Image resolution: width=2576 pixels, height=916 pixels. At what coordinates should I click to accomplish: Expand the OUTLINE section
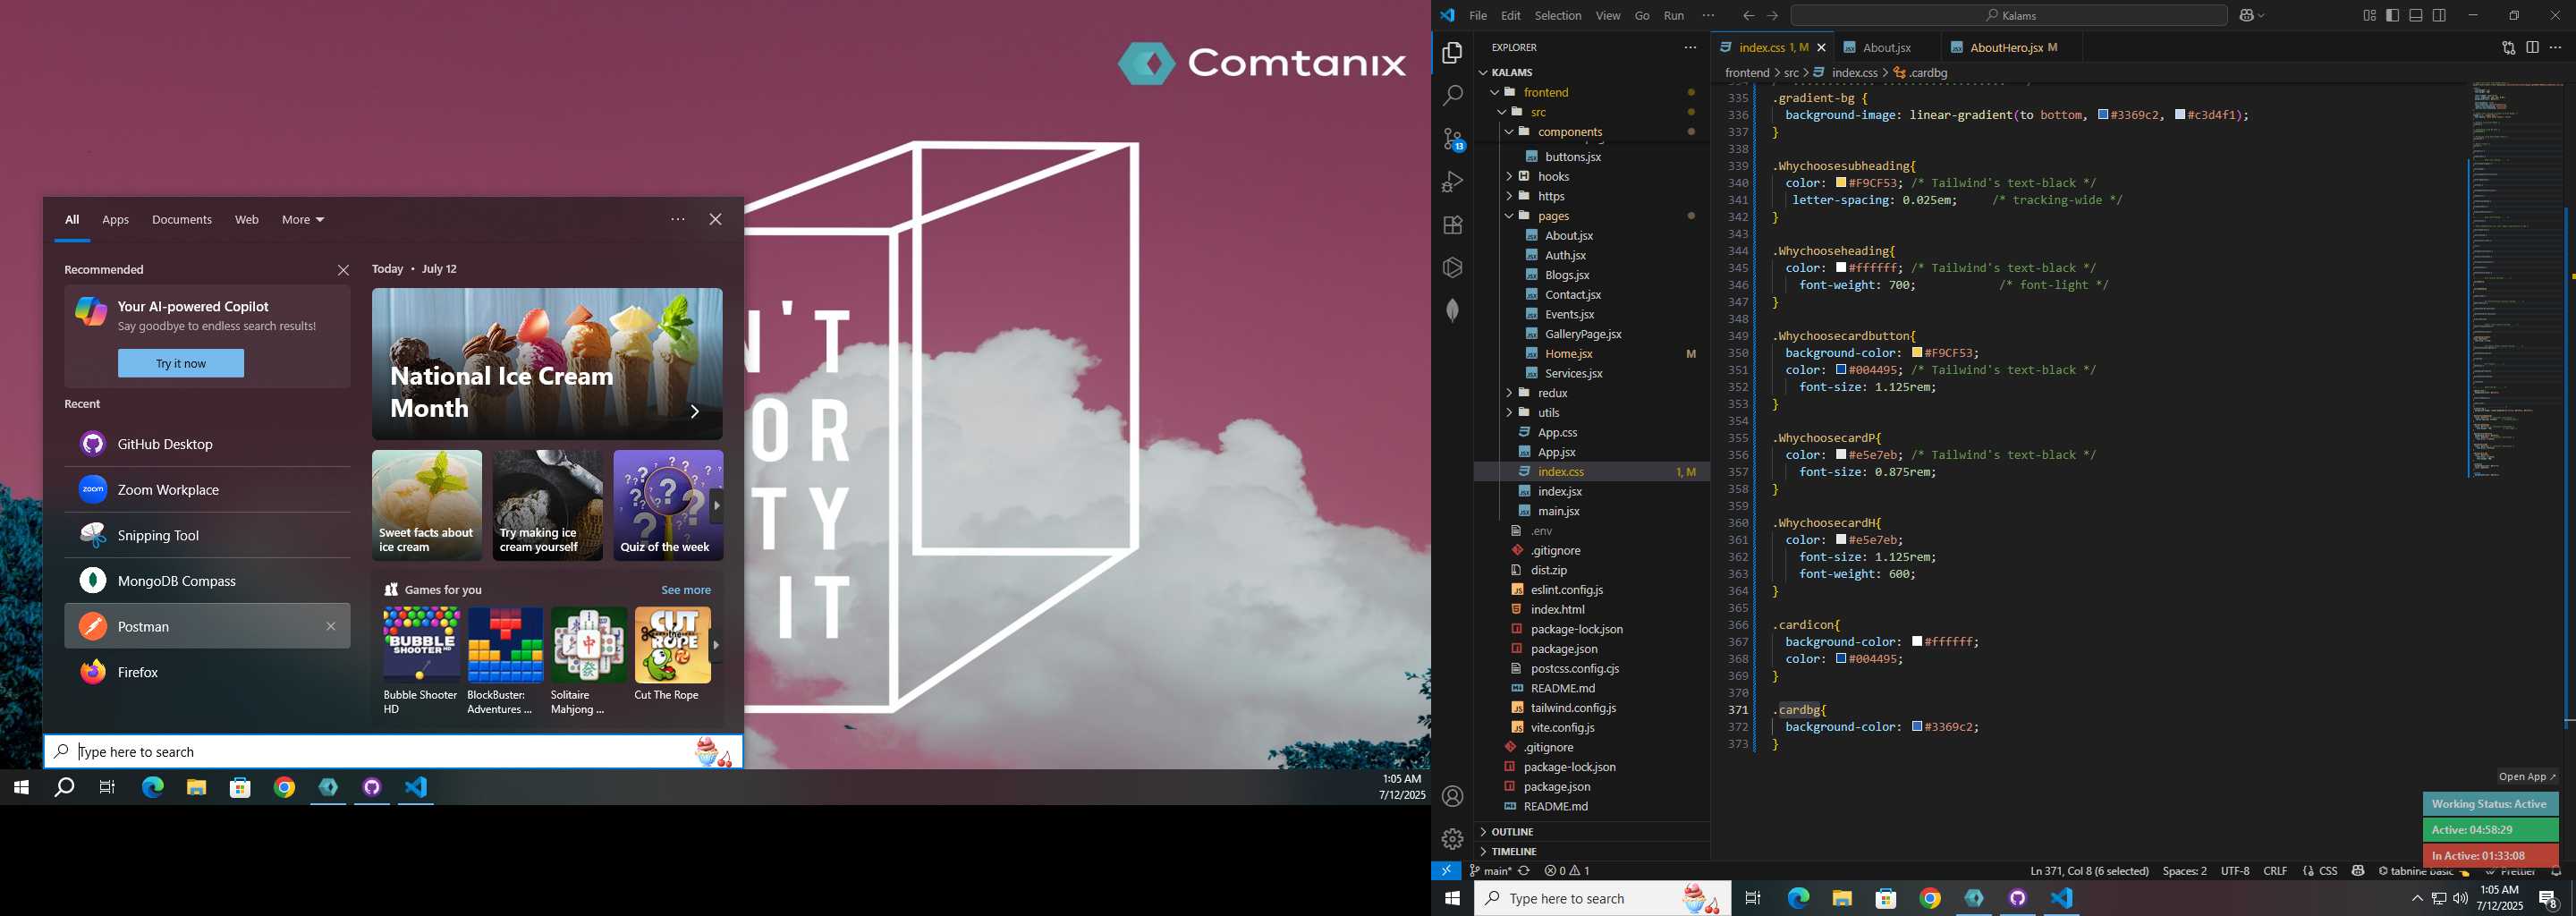pyautogui.click(x=1592, y=832)
